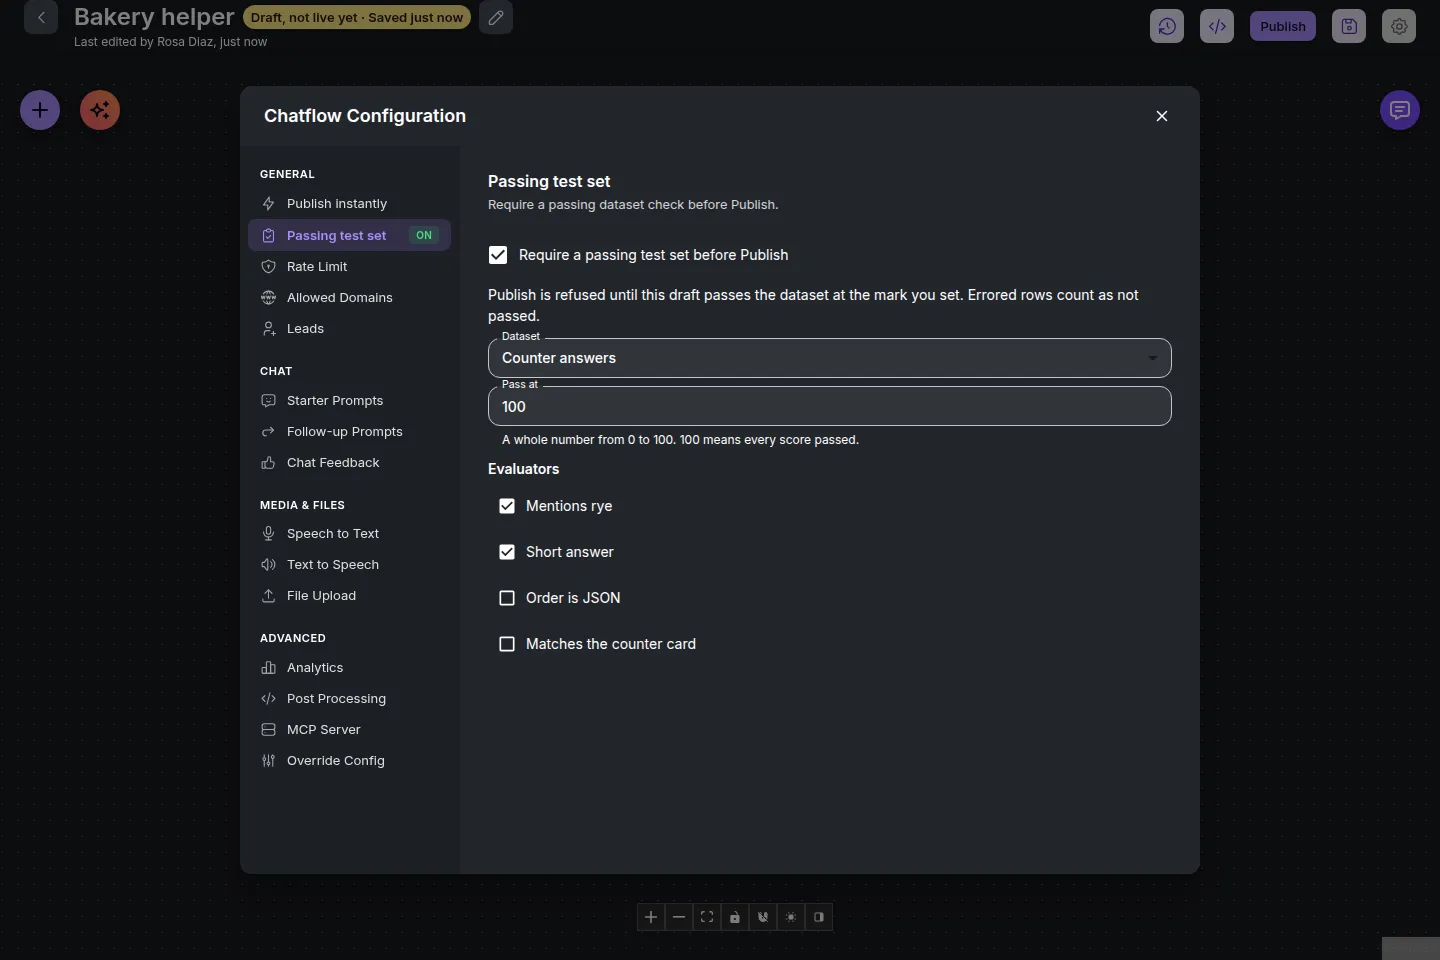Zoom out with the canvas minus control
The width and height of the screenshot is (1440, 960).
tap(679, 917)
